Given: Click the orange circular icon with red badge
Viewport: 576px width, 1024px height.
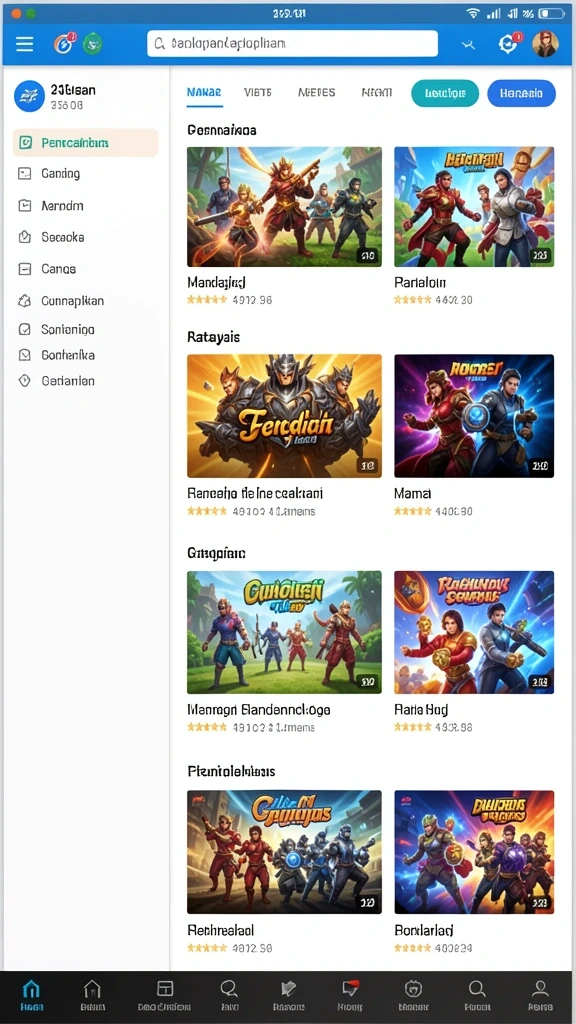Looking at the screenshot, I should [63, 43].
